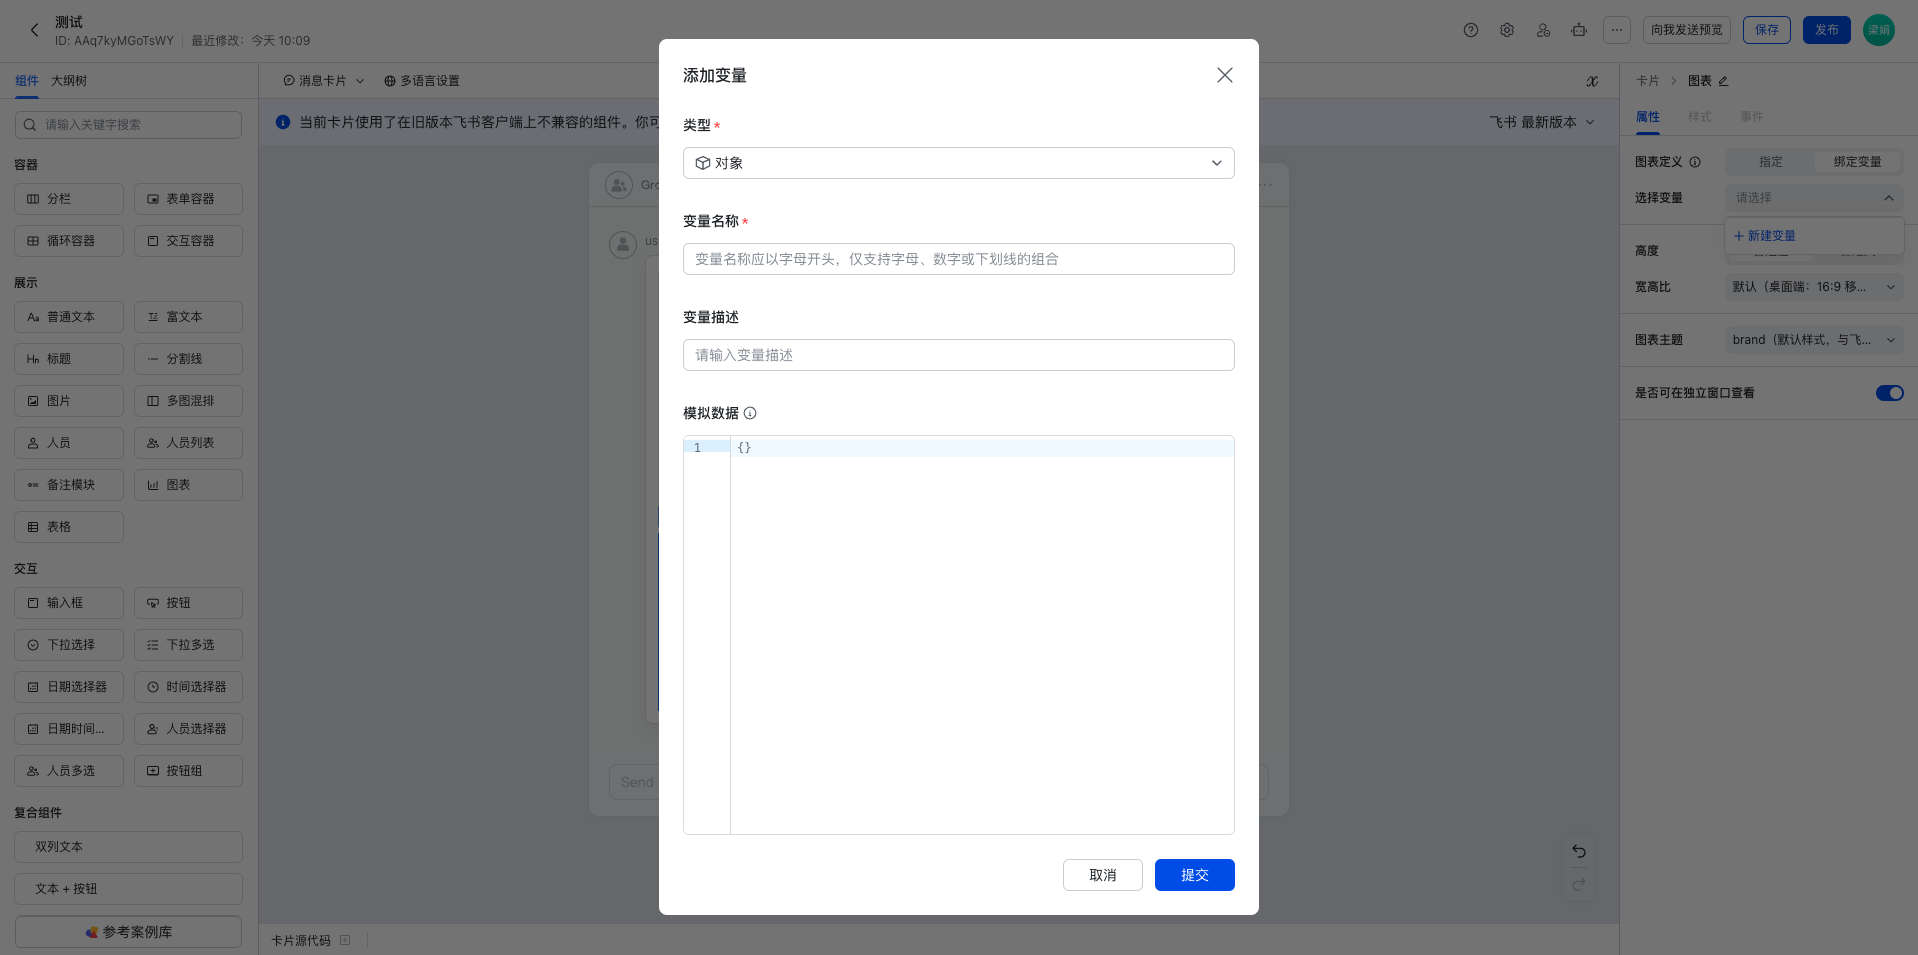Open the 类型 dropdown showing 对象
1918x955 pixels.
click(x=958, y=163)
